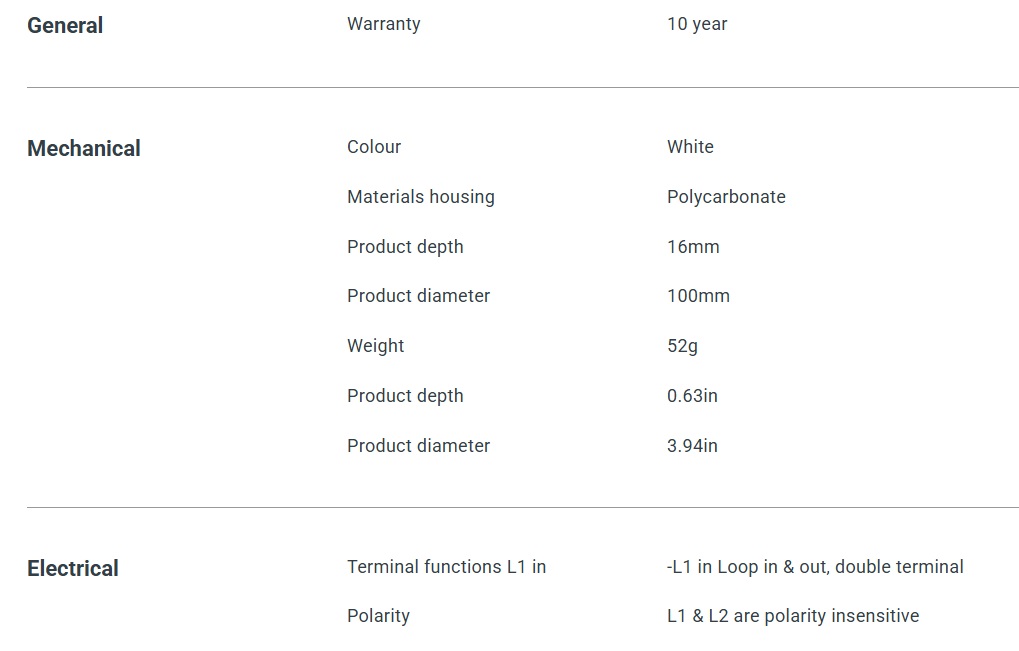Click the 0.63in depth value

[x=692, y=396]
